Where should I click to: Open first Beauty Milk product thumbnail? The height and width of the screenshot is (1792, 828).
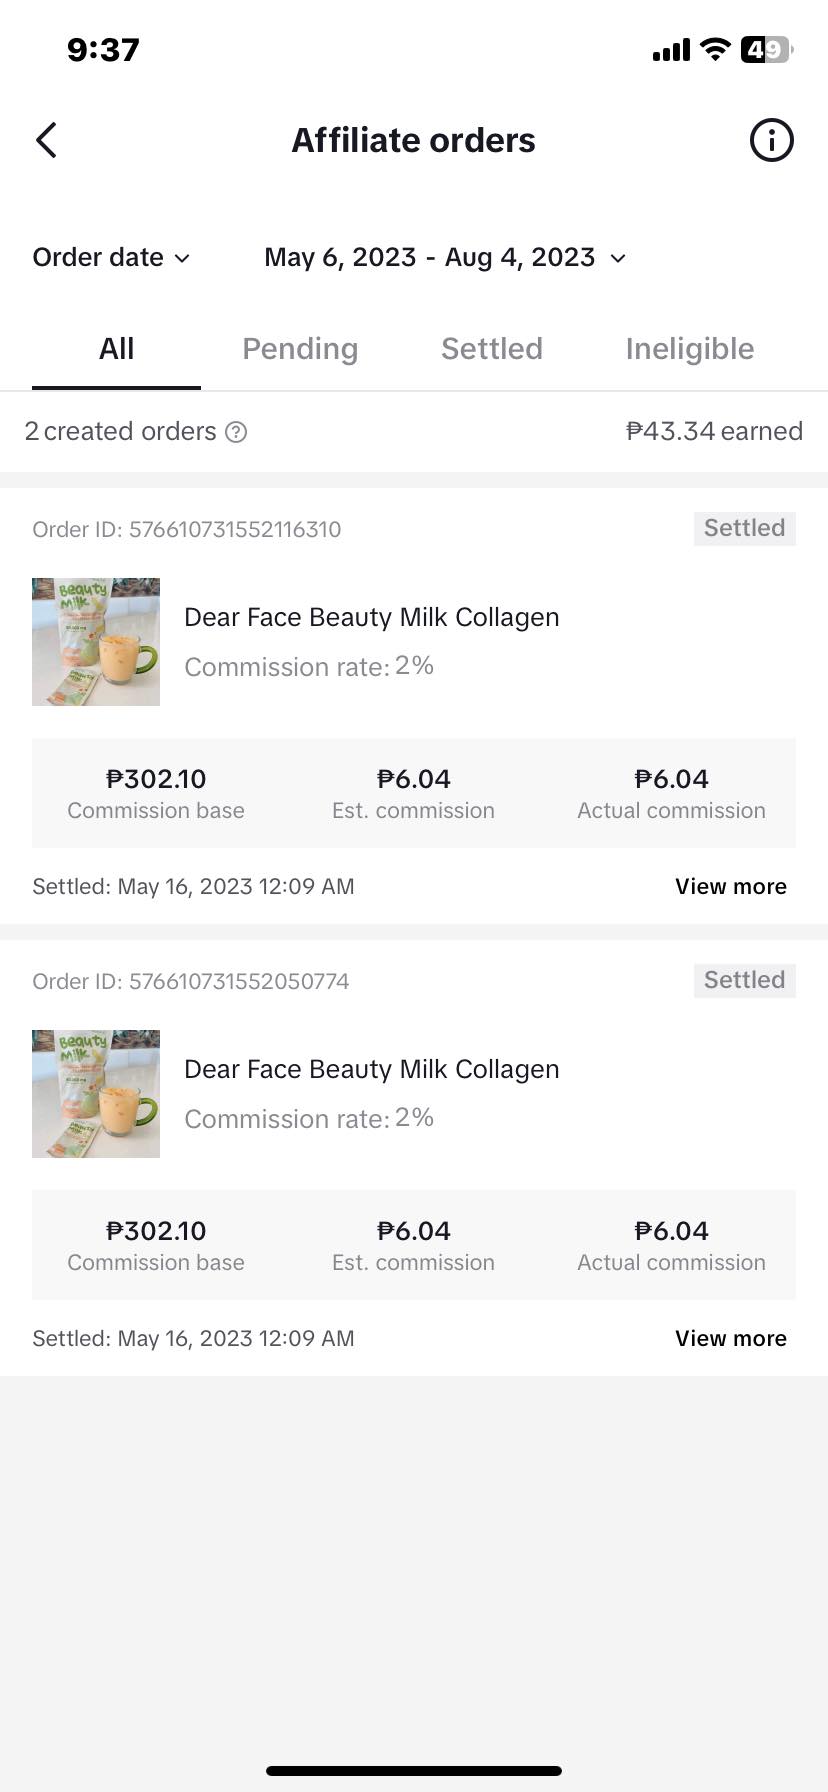pyautogui.click(x=96, y=642)
